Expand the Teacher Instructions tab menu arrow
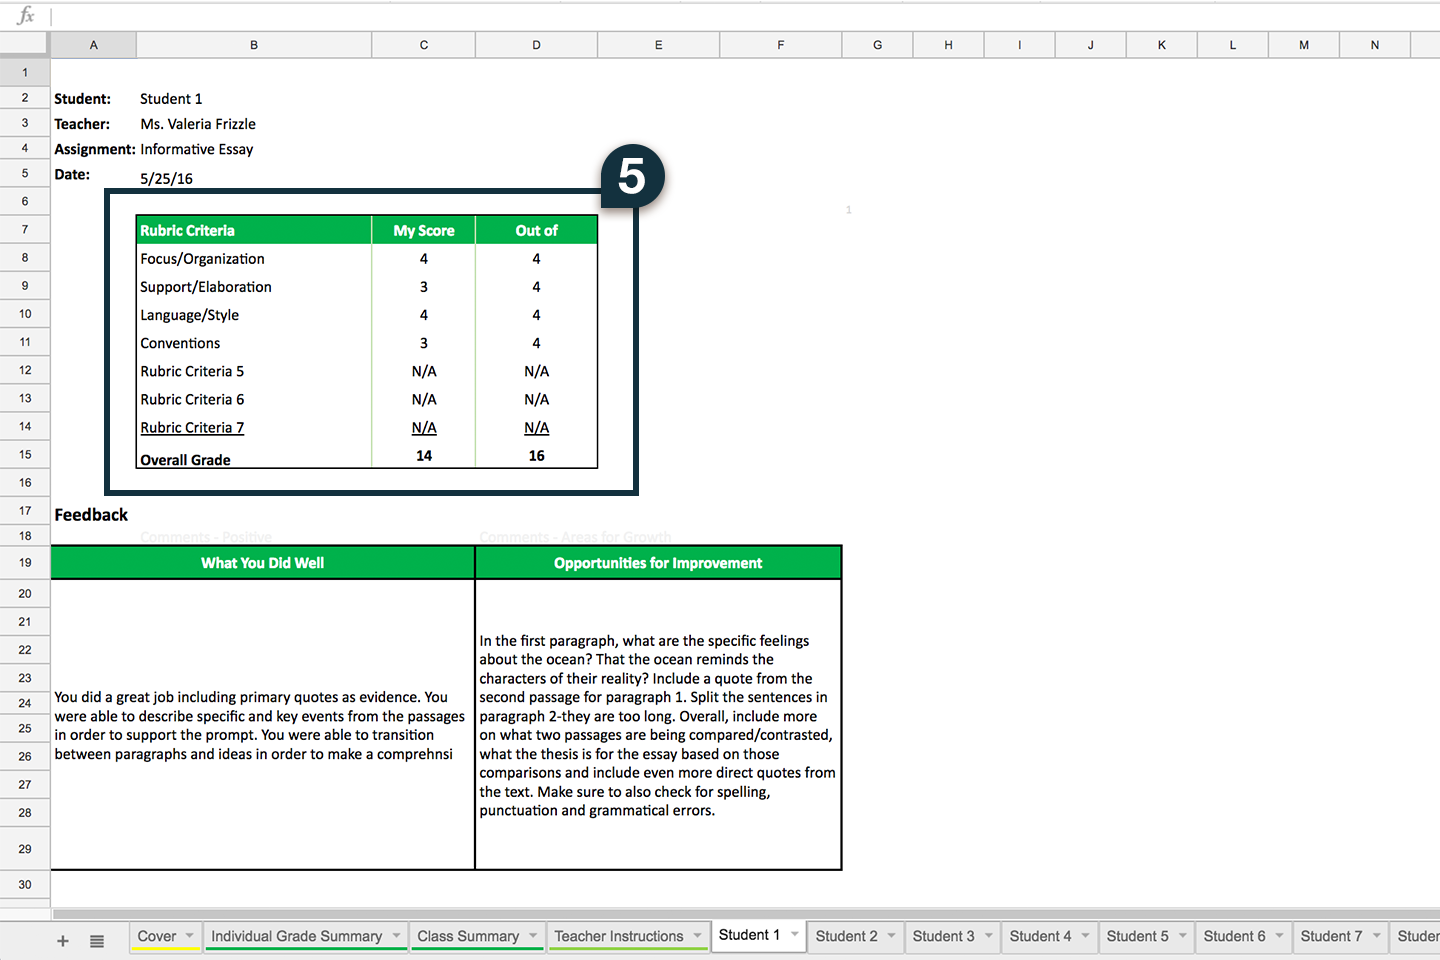 (x=698, y=936)
